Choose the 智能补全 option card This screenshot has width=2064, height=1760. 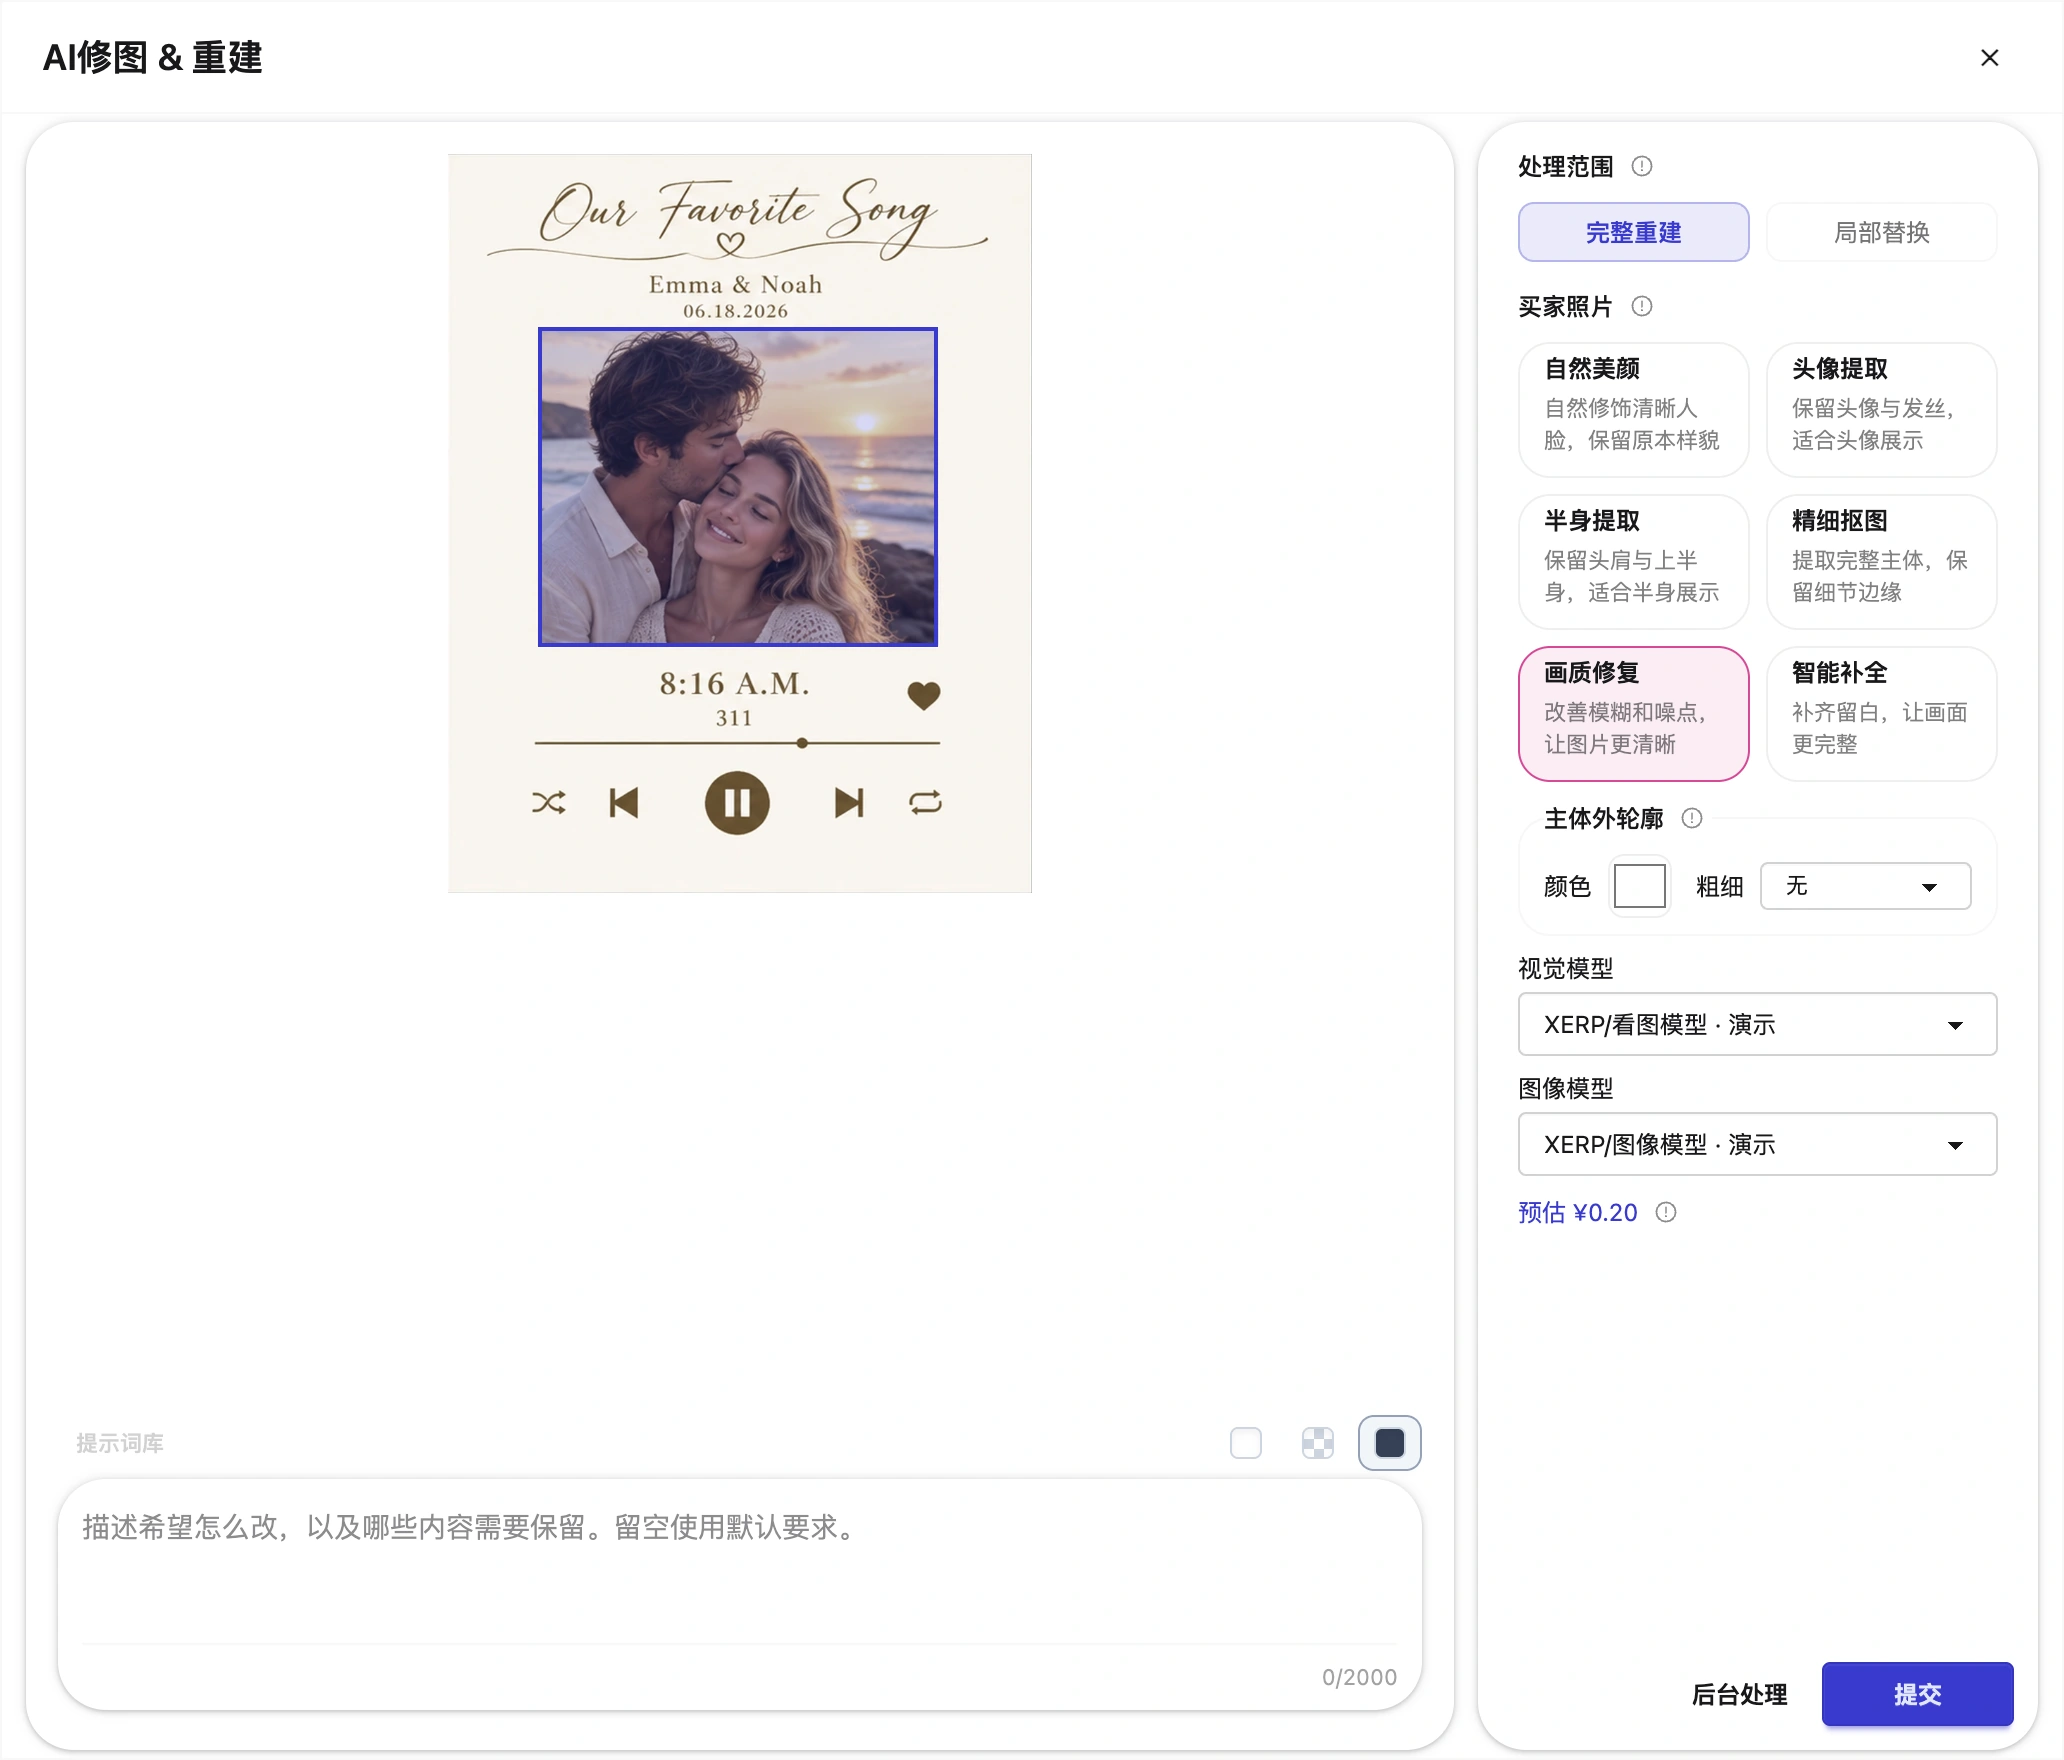[1882, 714]
